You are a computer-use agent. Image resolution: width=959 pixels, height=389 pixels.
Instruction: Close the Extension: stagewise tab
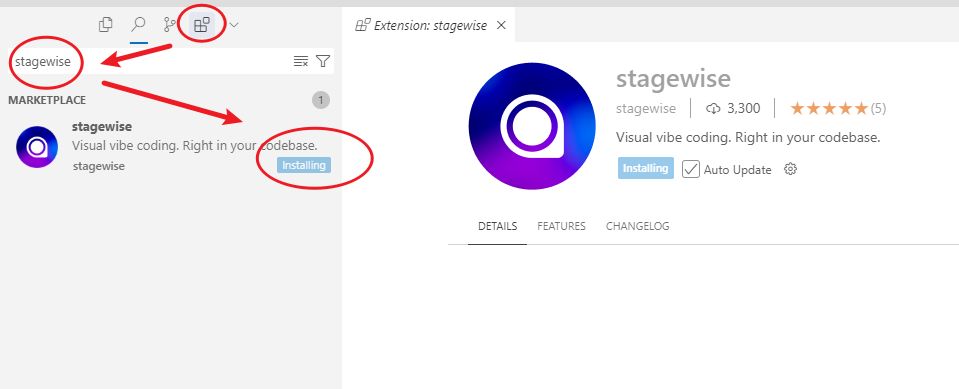click(x=501, y=25)
